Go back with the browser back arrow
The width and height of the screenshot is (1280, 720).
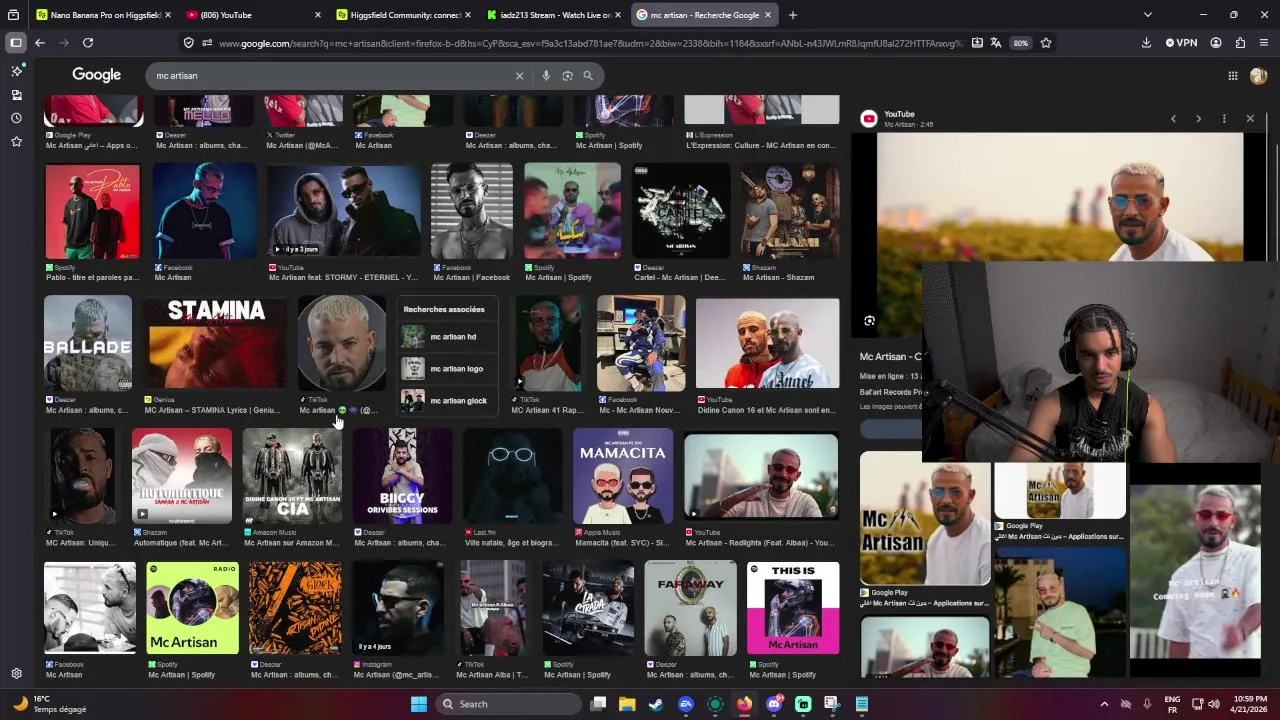[40, 43]
